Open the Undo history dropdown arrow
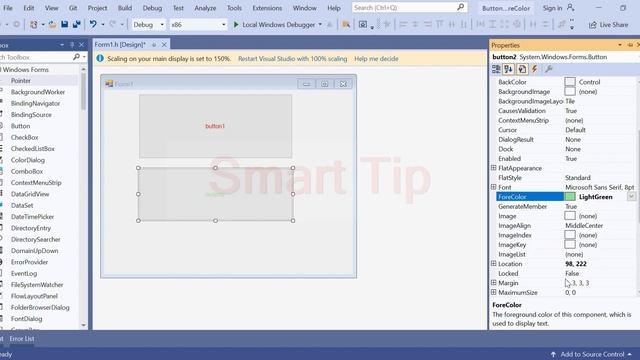 (x=102, y=24)
